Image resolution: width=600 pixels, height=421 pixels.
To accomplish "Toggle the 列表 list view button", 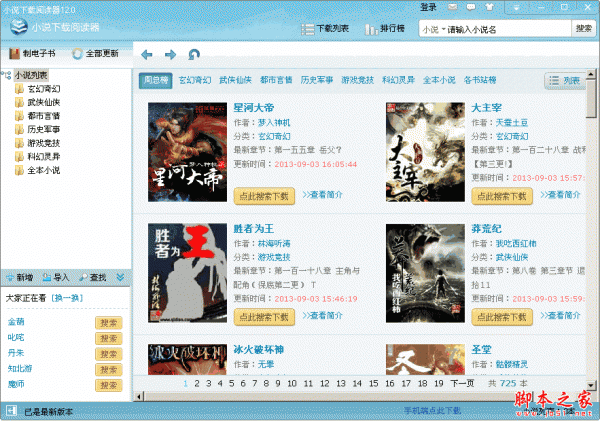I will click(x=565, y=81).
